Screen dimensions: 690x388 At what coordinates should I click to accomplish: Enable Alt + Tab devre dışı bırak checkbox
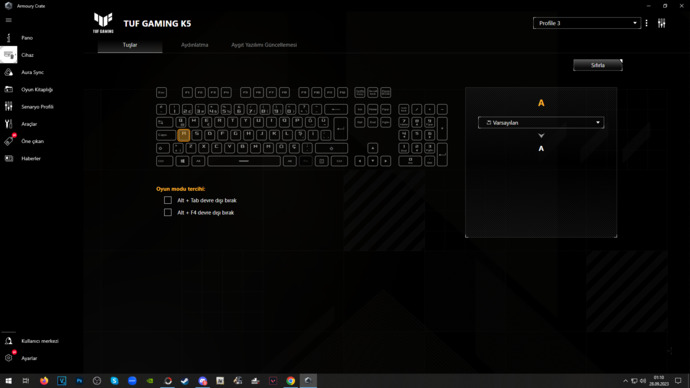coord(168,200)
